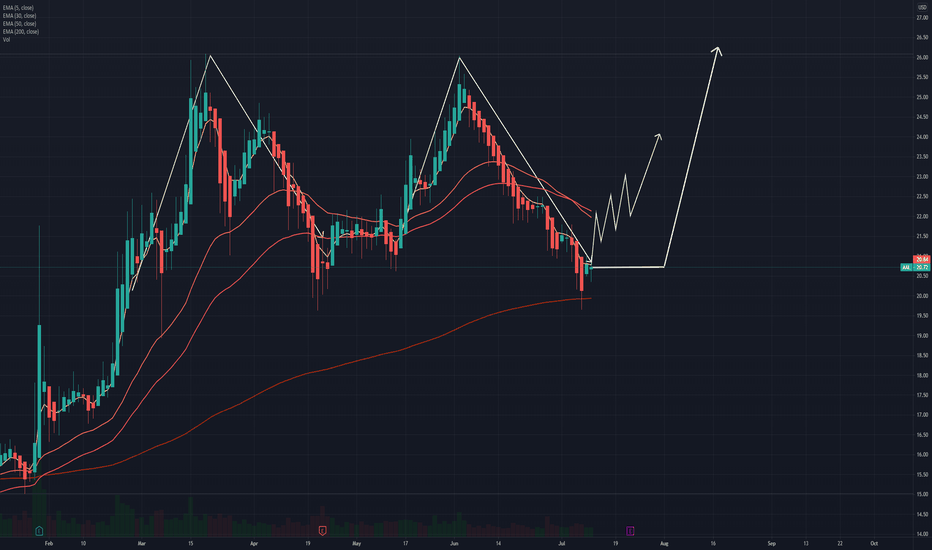Select the EMA (5, close) indicator legend
This screenshot has height=550, width=932.
click(18, 8)
